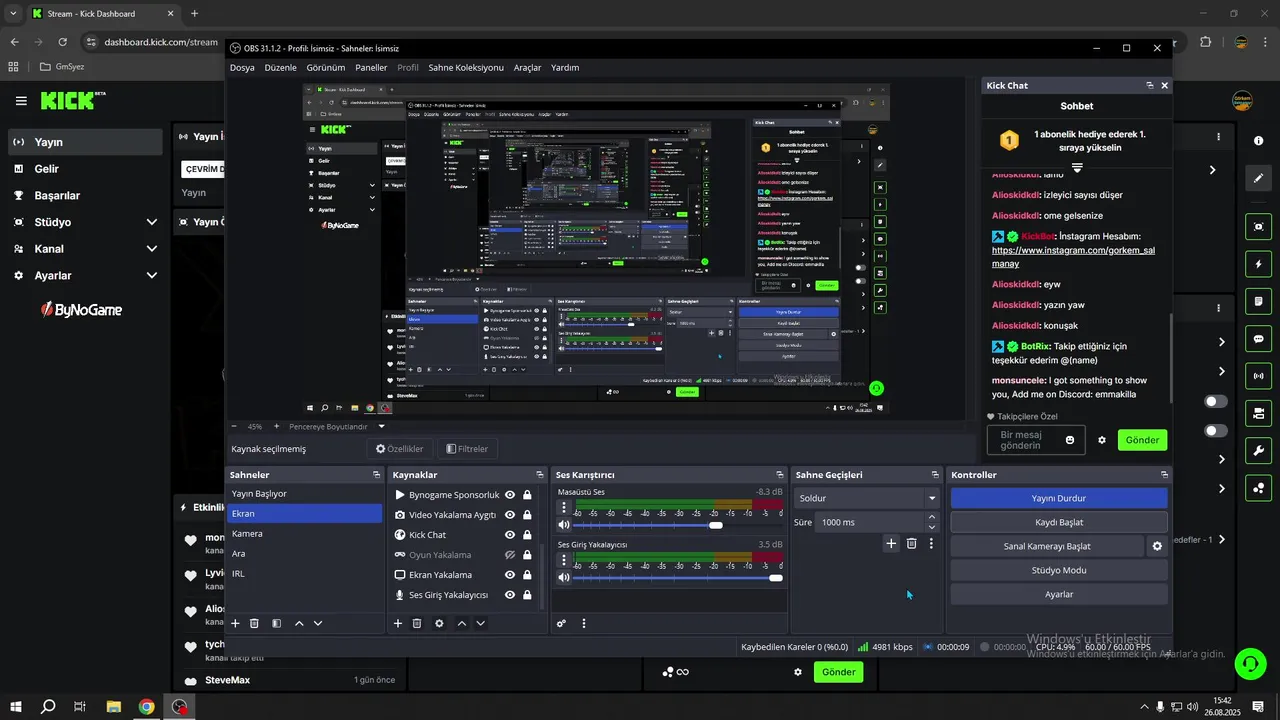Hide Ekran Yakalama source
Screen dimensions: 1280x720
(510, 575)
